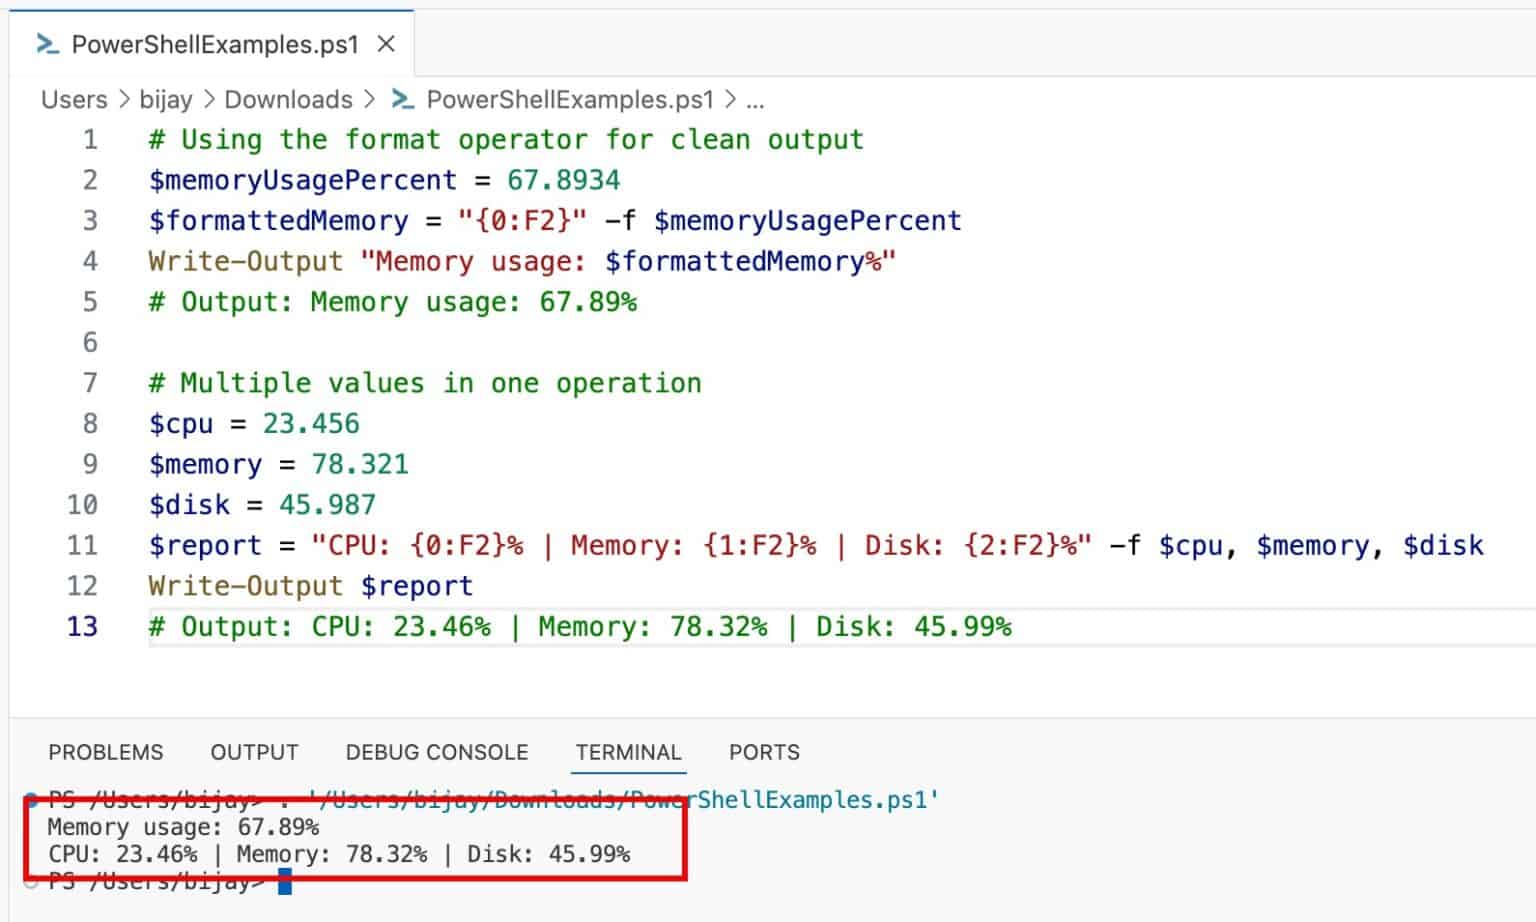Switch to the PORTS panel tab
This screenshot has height=922, width=1536.
coord(764,752)
